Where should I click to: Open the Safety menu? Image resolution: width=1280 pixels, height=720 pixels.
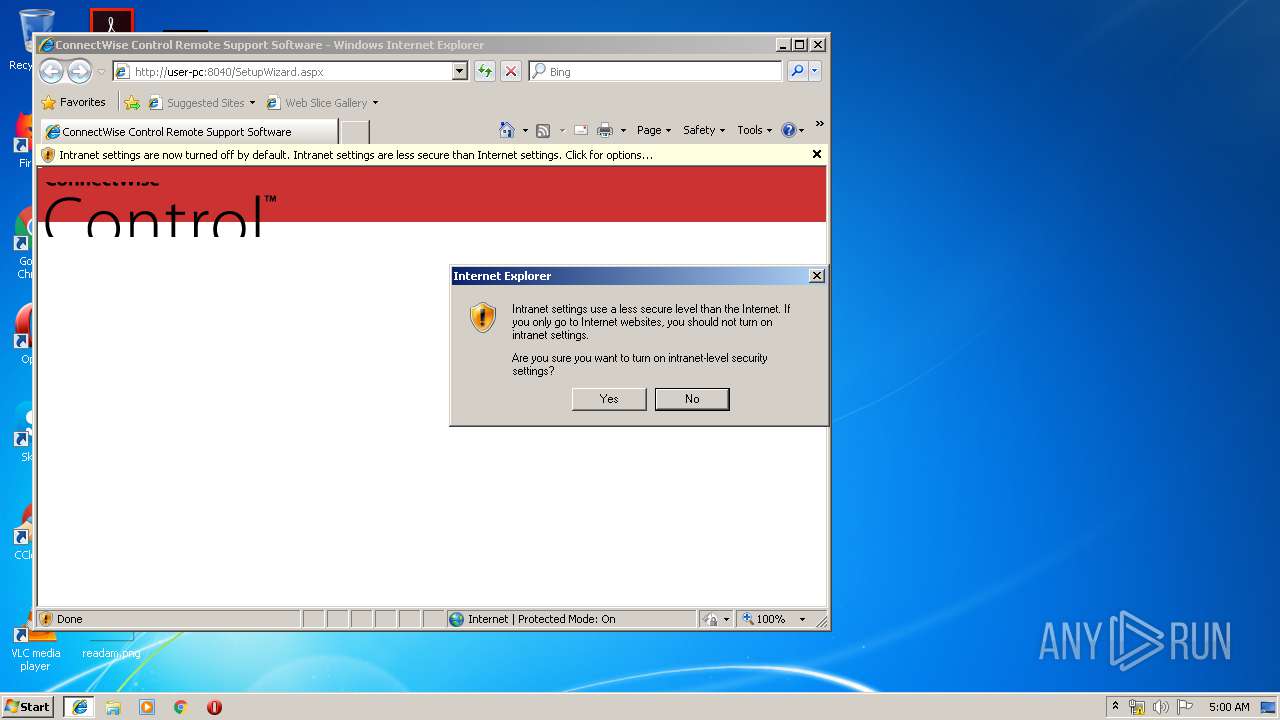tap(704, 130)
